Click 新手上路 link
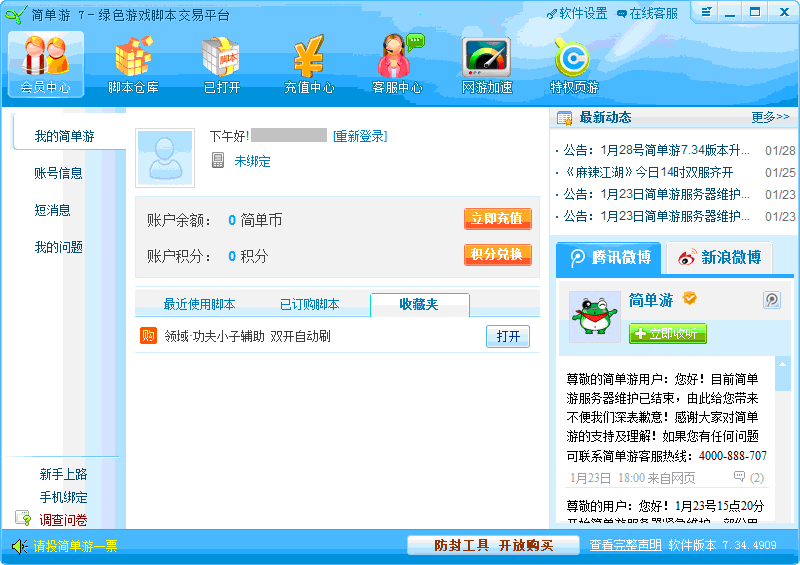Viewport: 800px width, 565px height. pyautogui.click(x=63, y=474)
